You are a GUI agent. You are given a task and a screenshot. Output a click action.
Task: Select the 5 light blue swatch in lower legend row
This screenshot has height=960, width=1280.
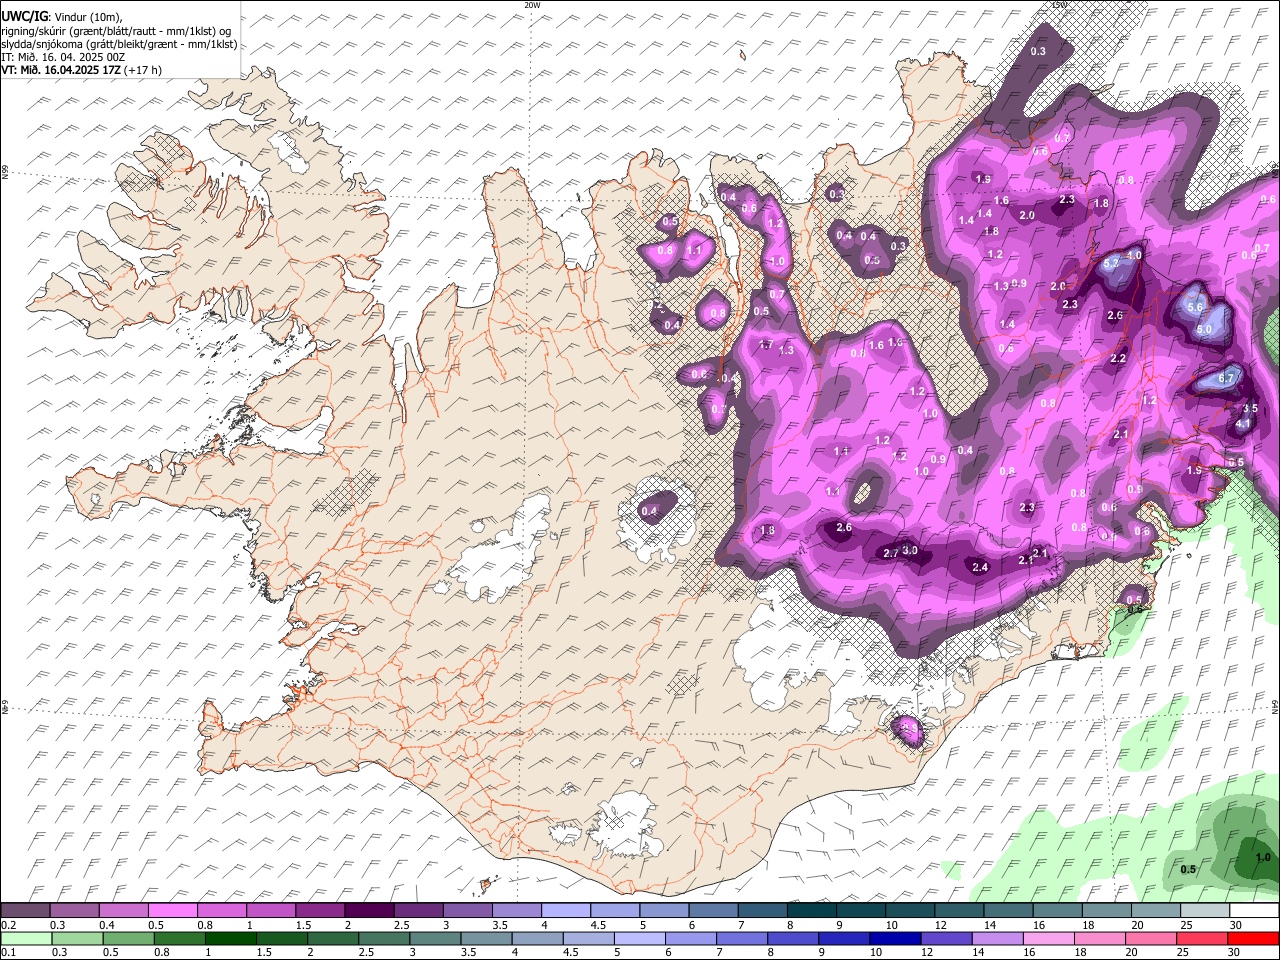pos(639,939)
